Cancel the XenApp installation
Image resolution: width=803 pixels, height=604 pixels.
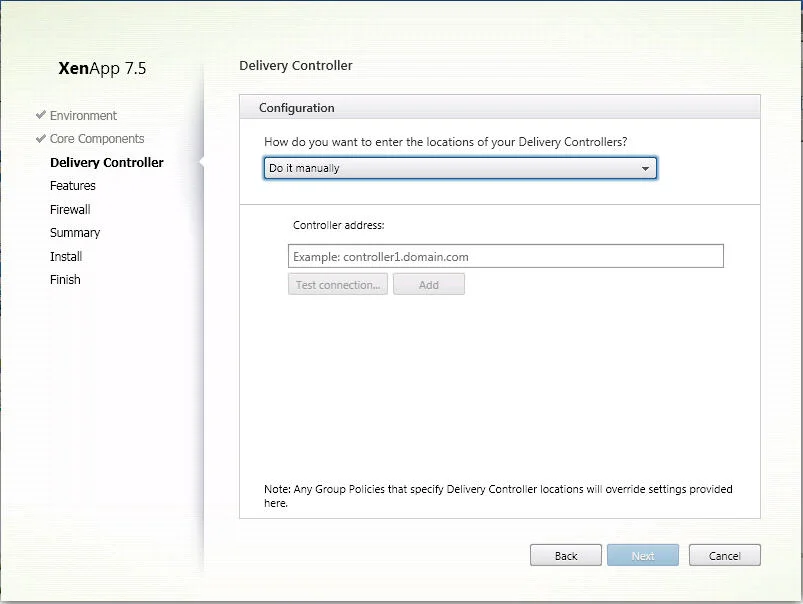pos(724,555)
